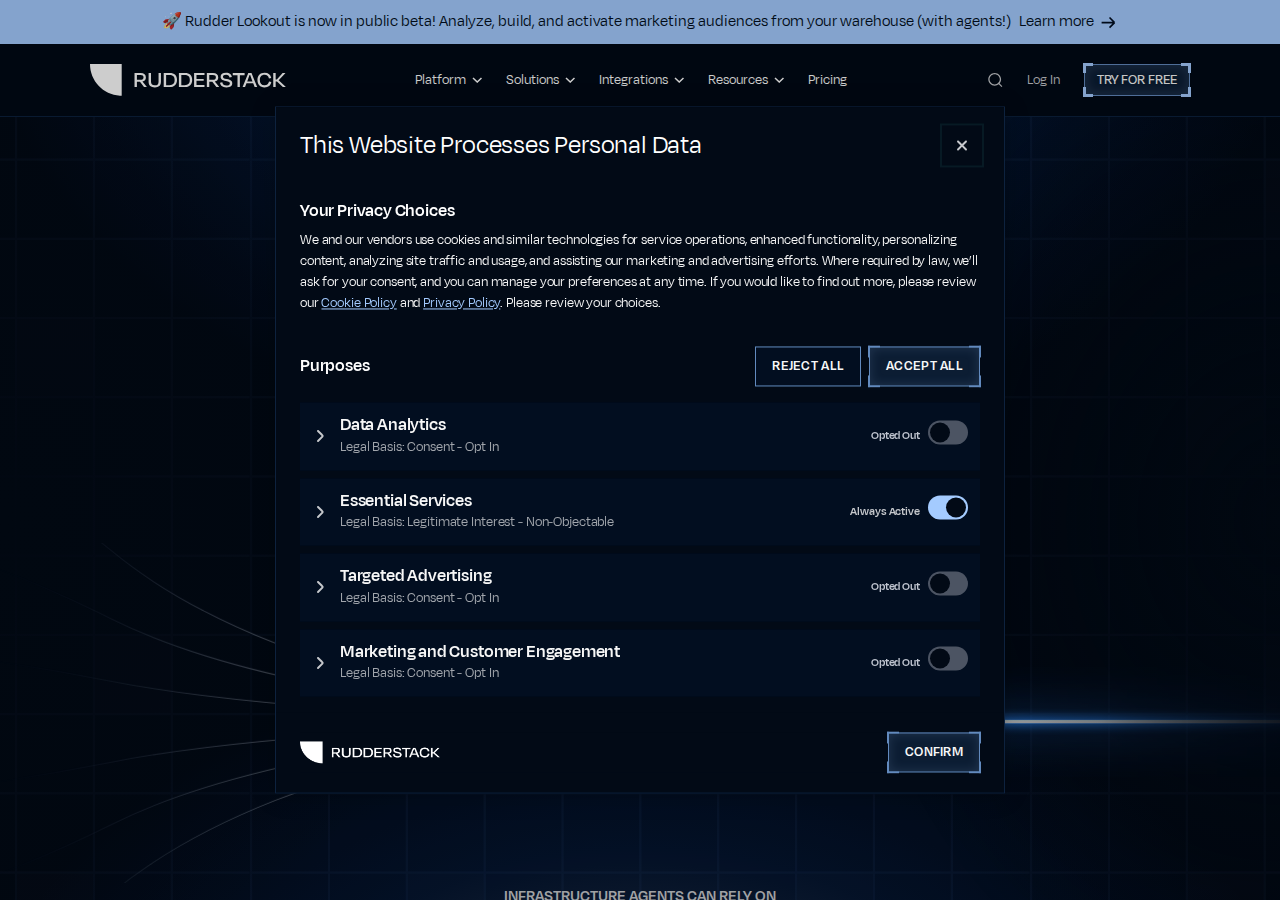
Task: Open the Resources dropdown menu
Action: (x=746, y=80)
